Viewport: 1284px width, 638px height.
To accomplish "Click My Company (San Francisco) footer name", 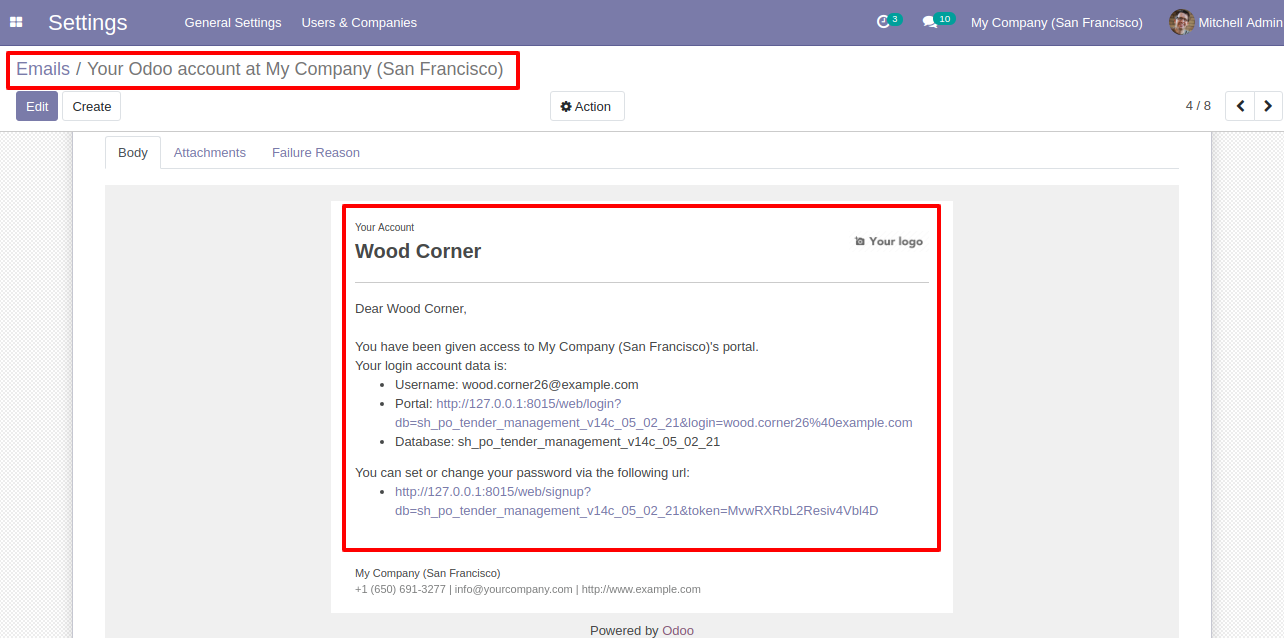I will click(x=428, y=573).
